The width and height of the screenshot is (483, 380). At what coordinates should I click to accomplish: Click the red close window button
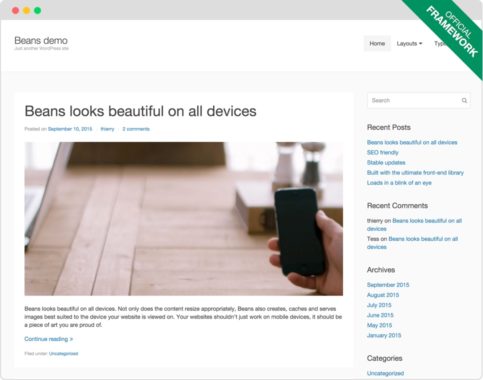pyautogui.click(x=15, y=10)
